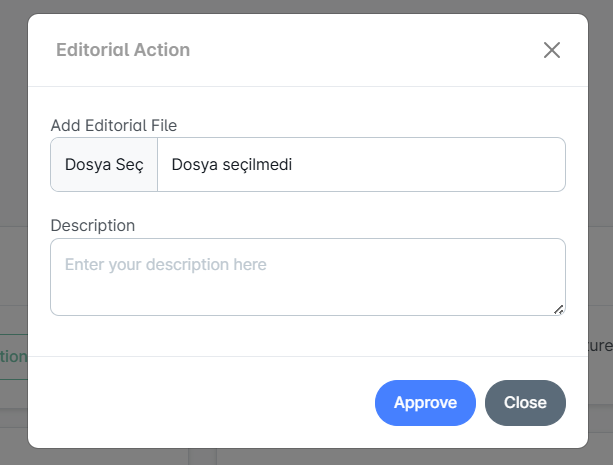Click the Dosya Seç file chooser button
This screenshot has width=613, height=465.
click(x=104, y=165)
